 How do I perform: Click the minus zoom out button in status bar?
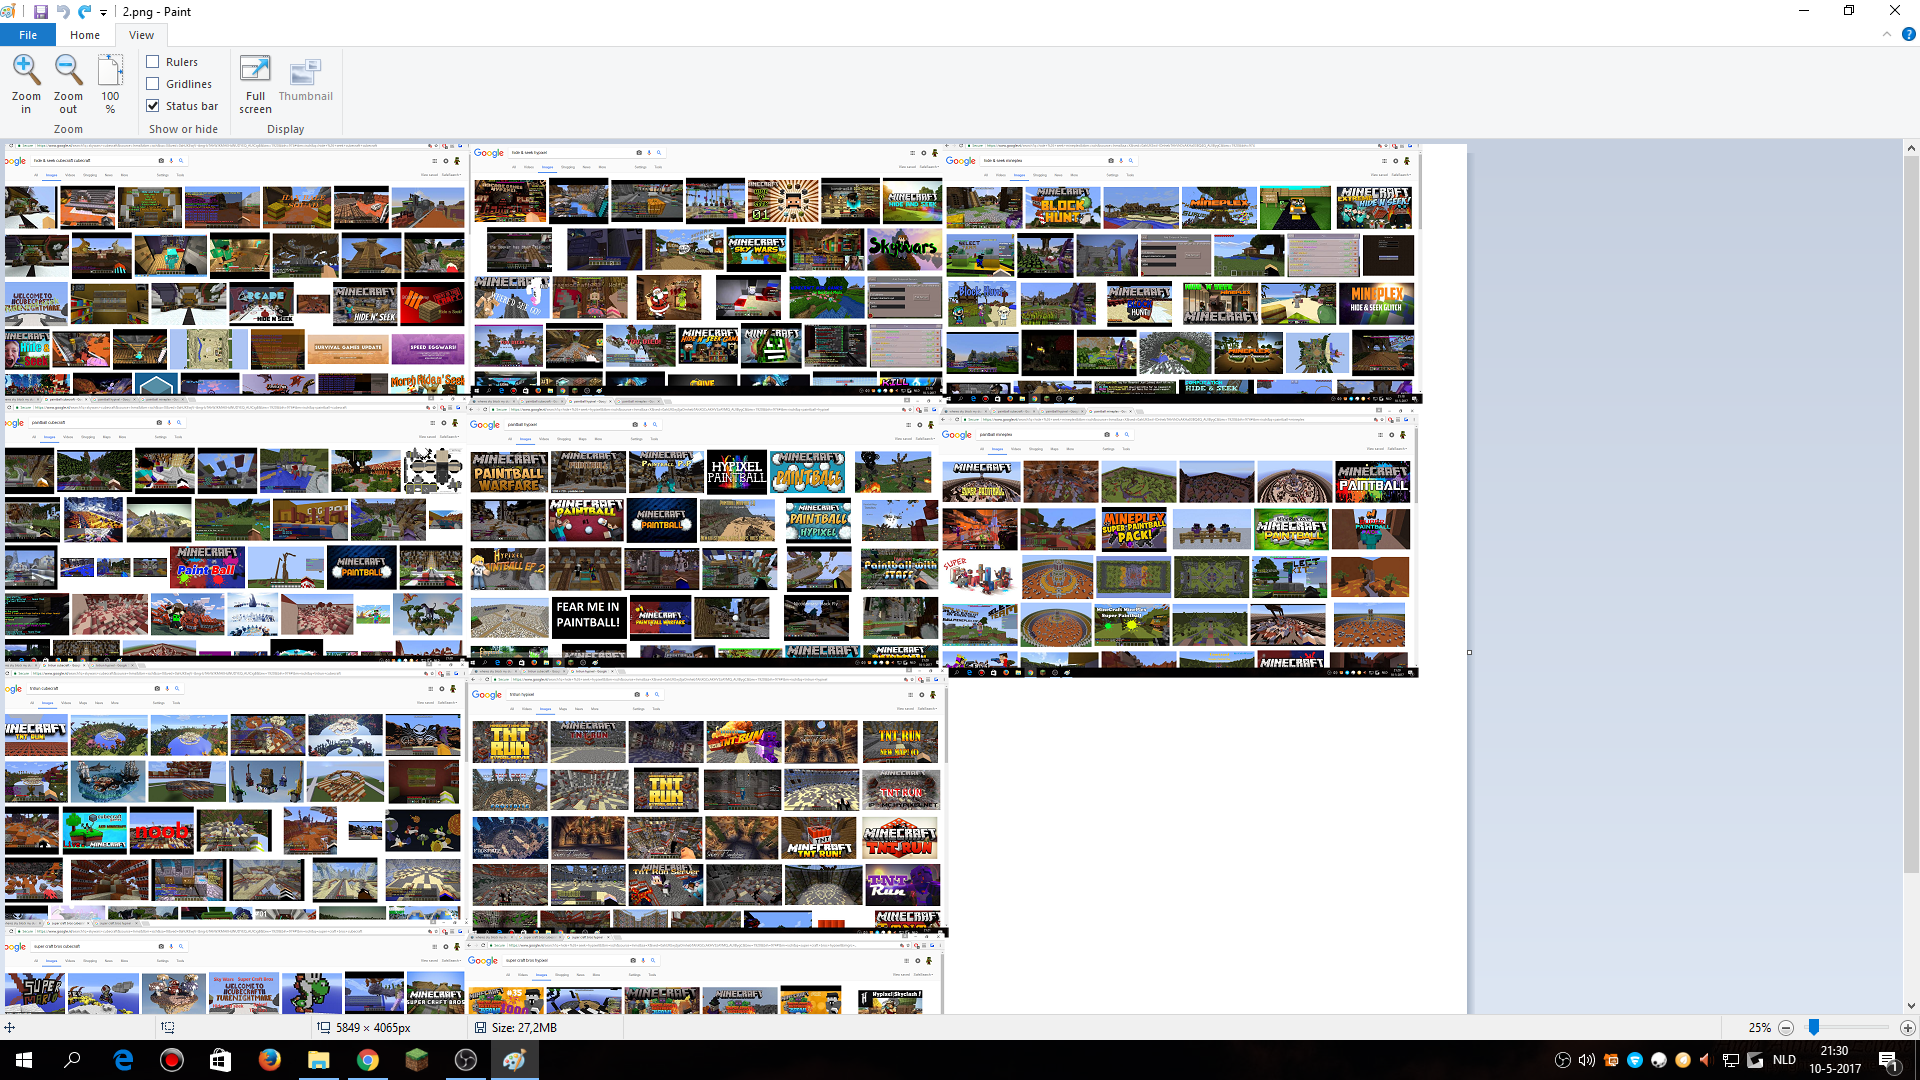1785,1028
